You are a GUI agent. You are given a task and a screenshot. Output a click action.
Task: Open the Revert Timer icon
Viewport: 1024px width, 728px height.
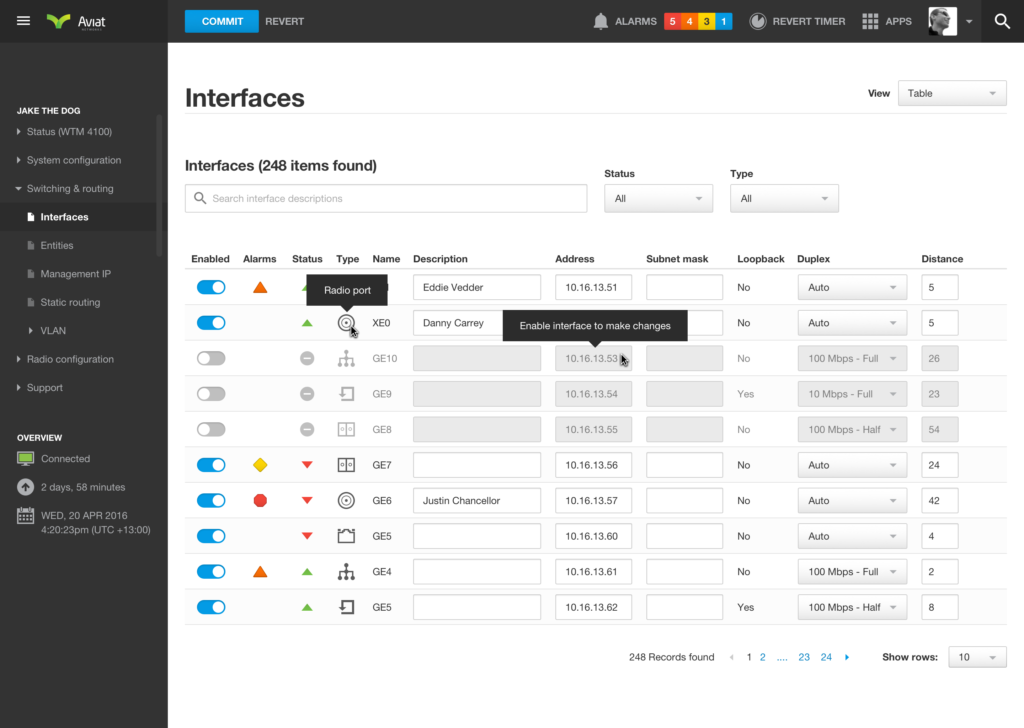(758, 21)
